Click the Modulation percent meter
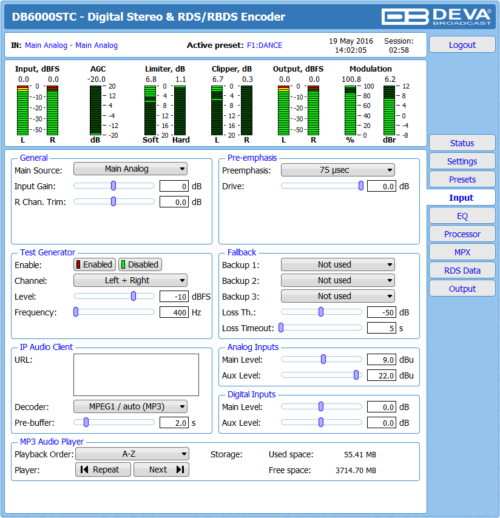The image size is (500, 518). click(x=350, y=110)
